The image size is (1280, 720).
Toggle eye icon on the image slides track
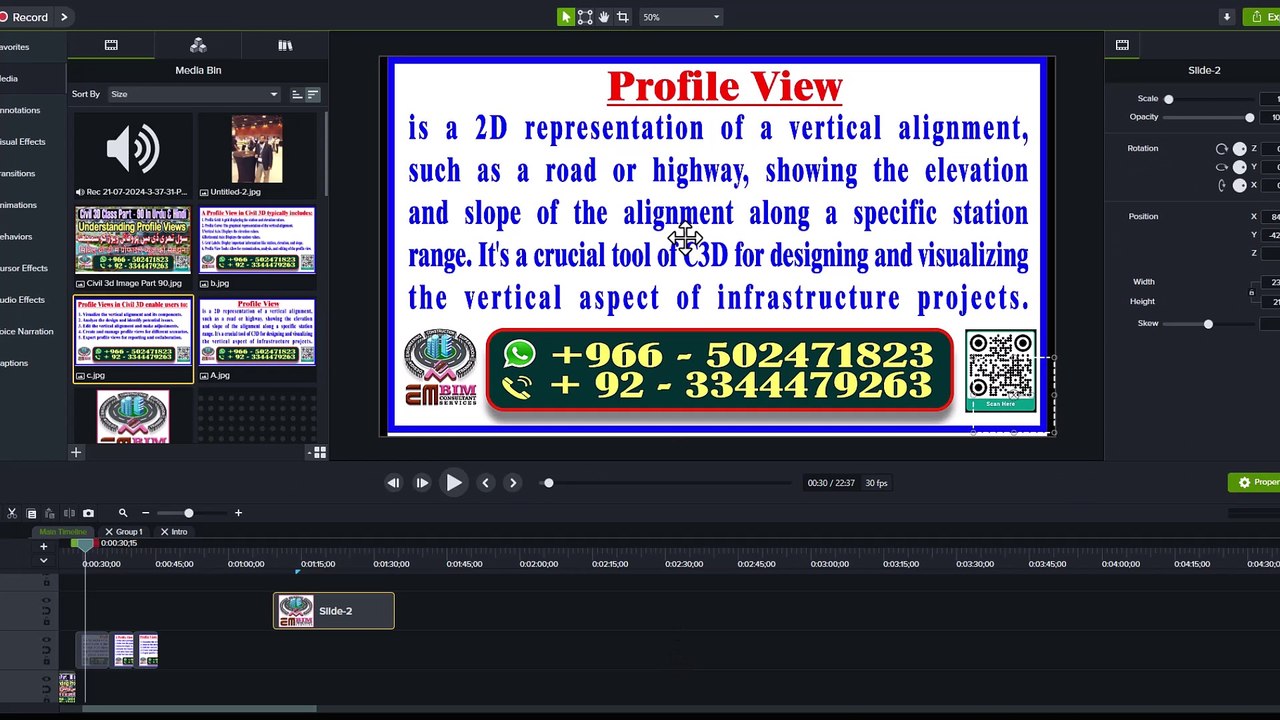coord(46,640)
